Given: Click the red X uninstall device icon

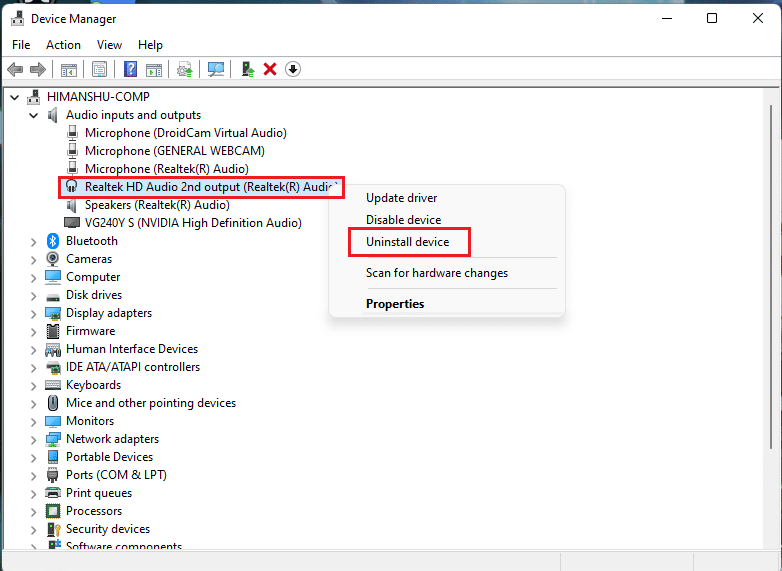Looking at the screenshot, I should [x=269, y=69].
